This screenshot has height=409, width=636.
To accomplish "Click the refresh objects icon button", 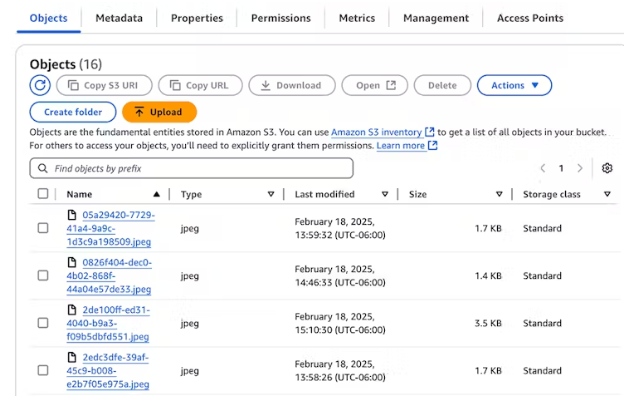I will click(x=40, y=86).
